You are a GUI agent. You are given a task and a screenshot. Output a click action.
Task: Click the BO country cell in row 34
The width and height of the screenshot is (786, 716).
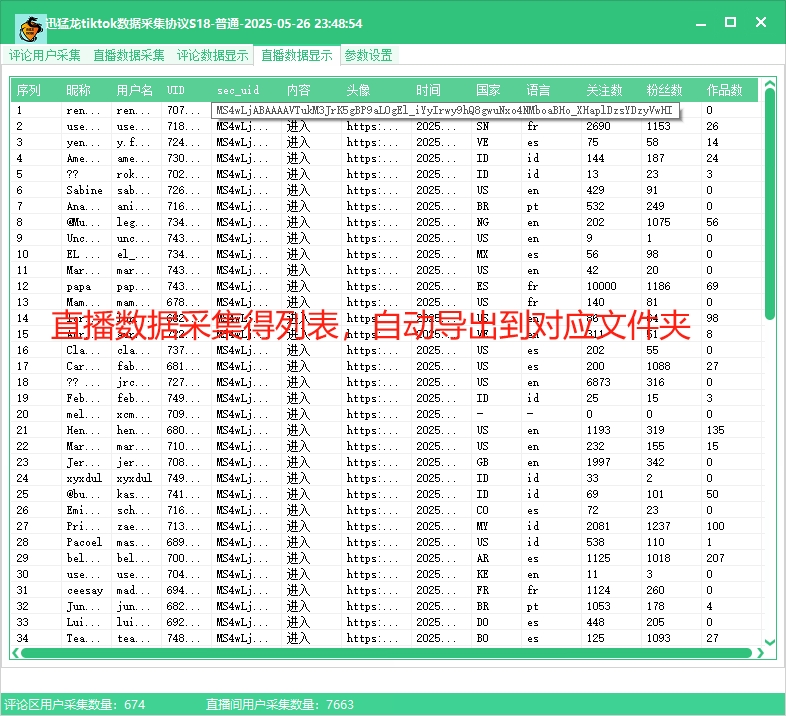[482, 638]
